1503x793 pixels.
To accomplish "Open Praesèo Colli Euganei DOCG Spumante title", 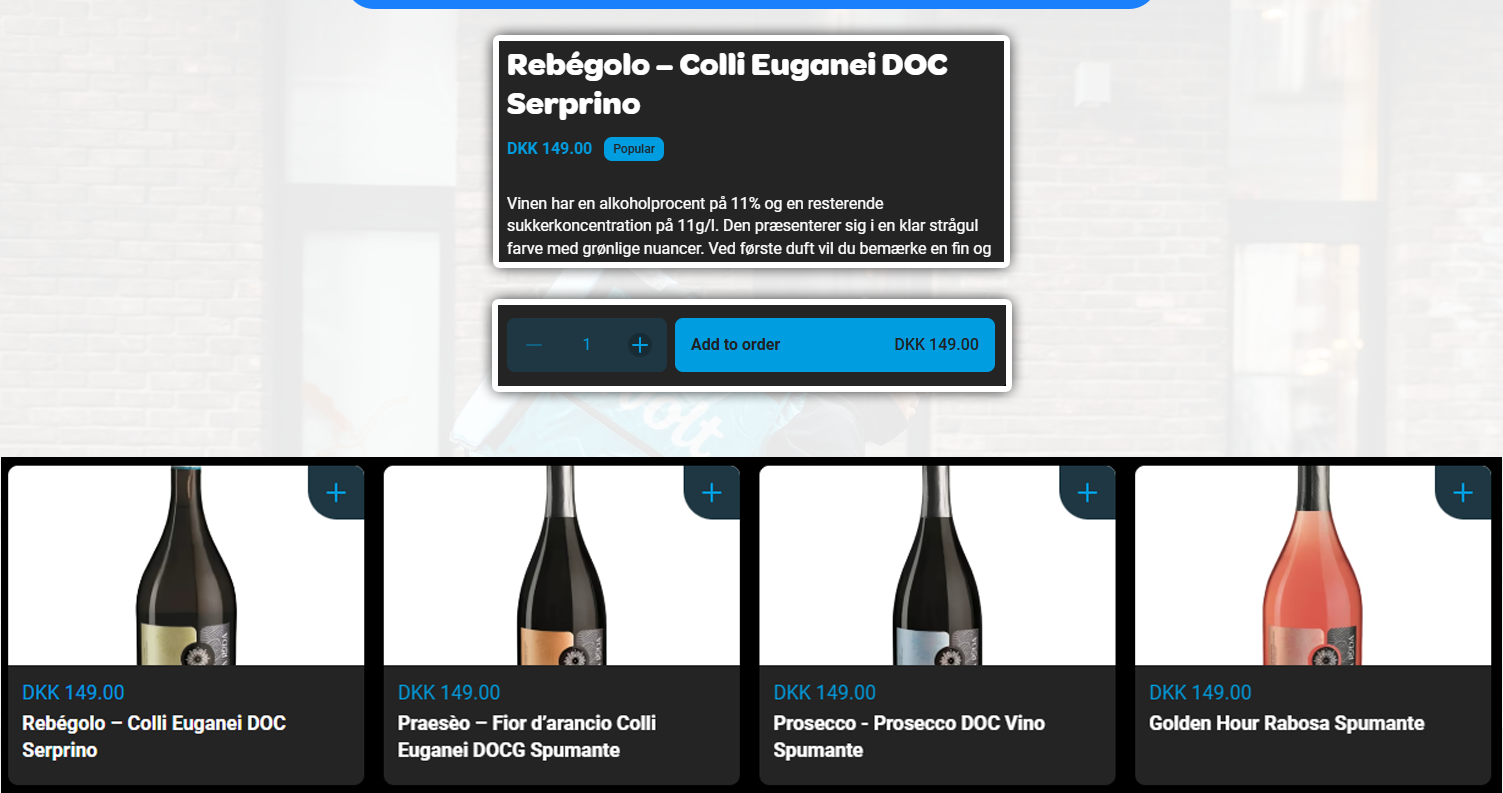I will pos(527,736).
